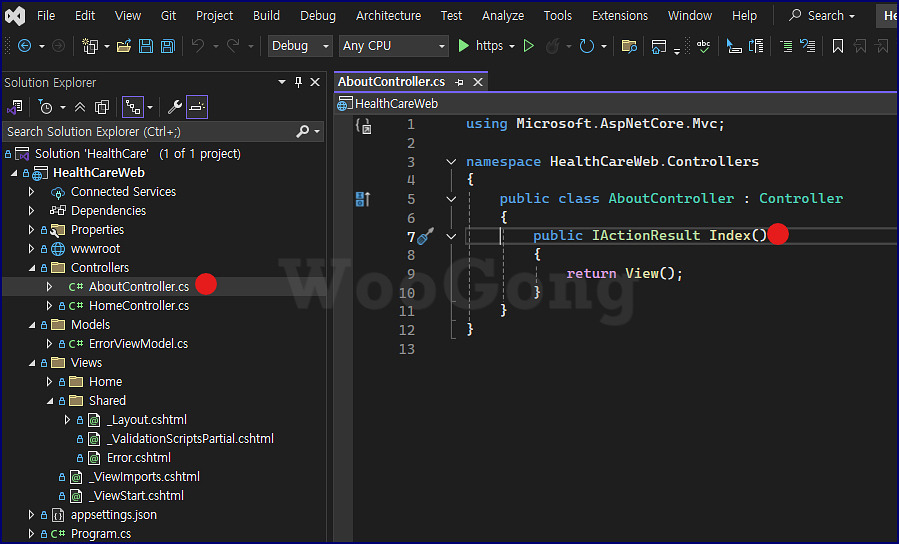Toggle a bookmark with the bookmark icon
The image size is (899, 544).
click(x=838, y=46)
